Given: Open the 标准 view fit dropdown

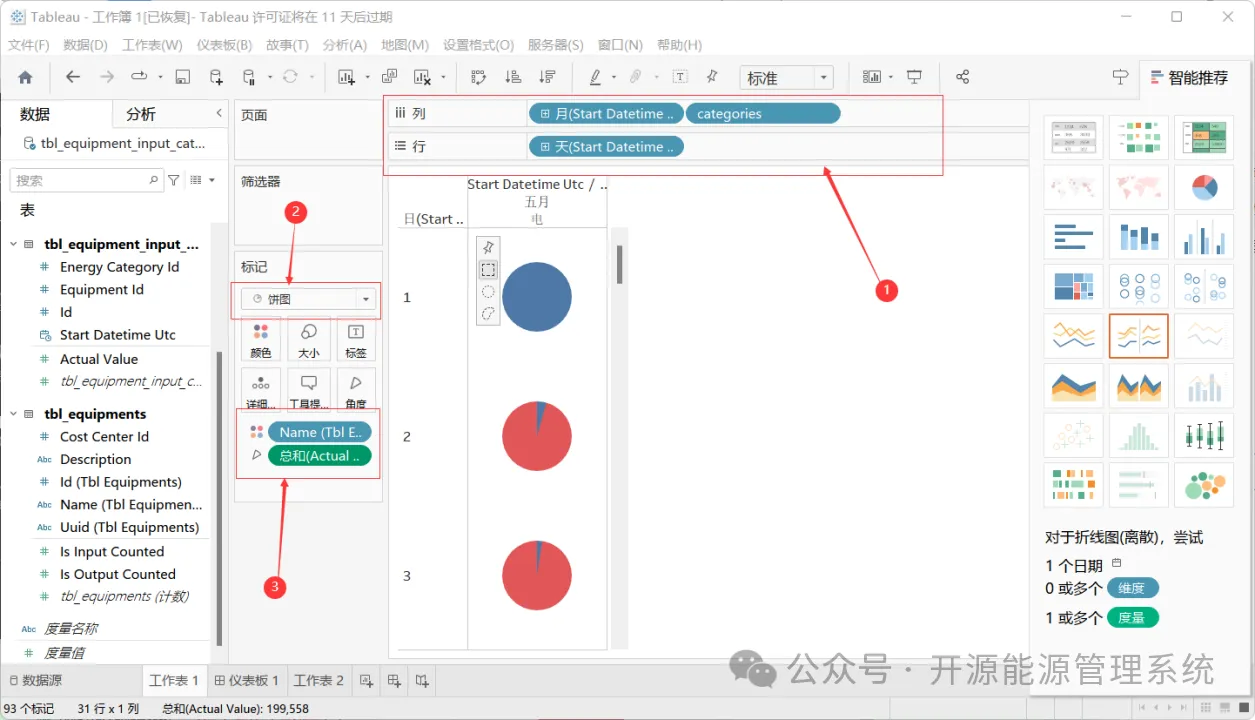Looking at the screenshot, I should point(787,78).
